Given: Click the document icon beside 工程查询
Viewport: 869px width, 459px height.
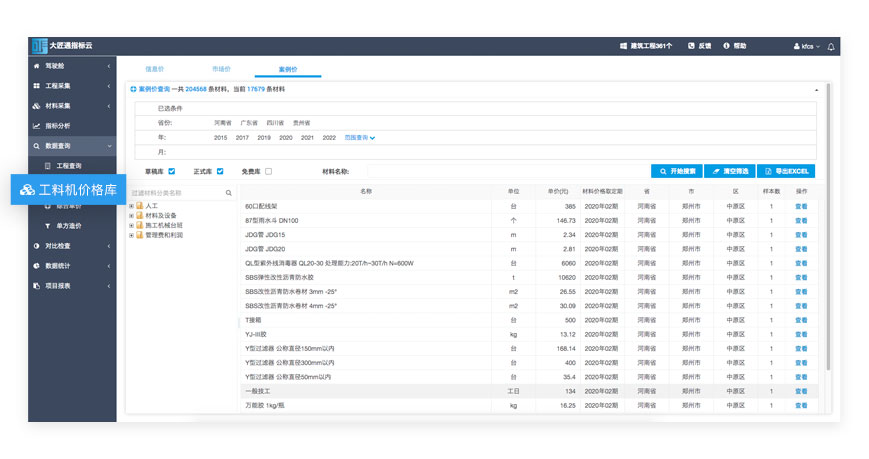Looking at the screenshot, I should point(48,166).
